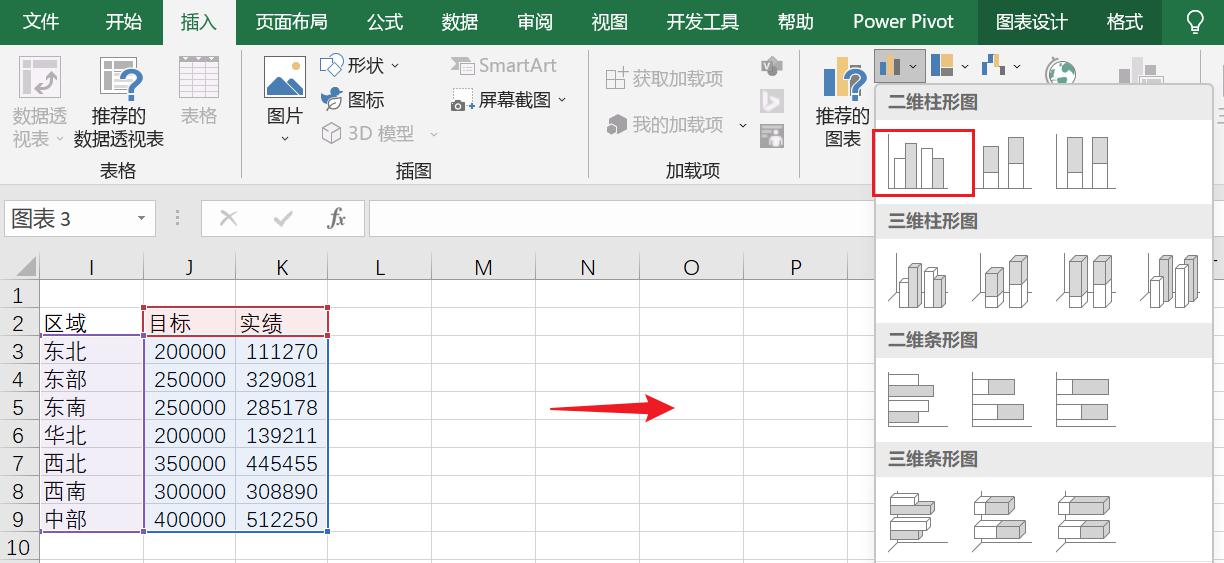Click the Bing maps add-in icon
1224x563 pixels.
pos(771,101)
